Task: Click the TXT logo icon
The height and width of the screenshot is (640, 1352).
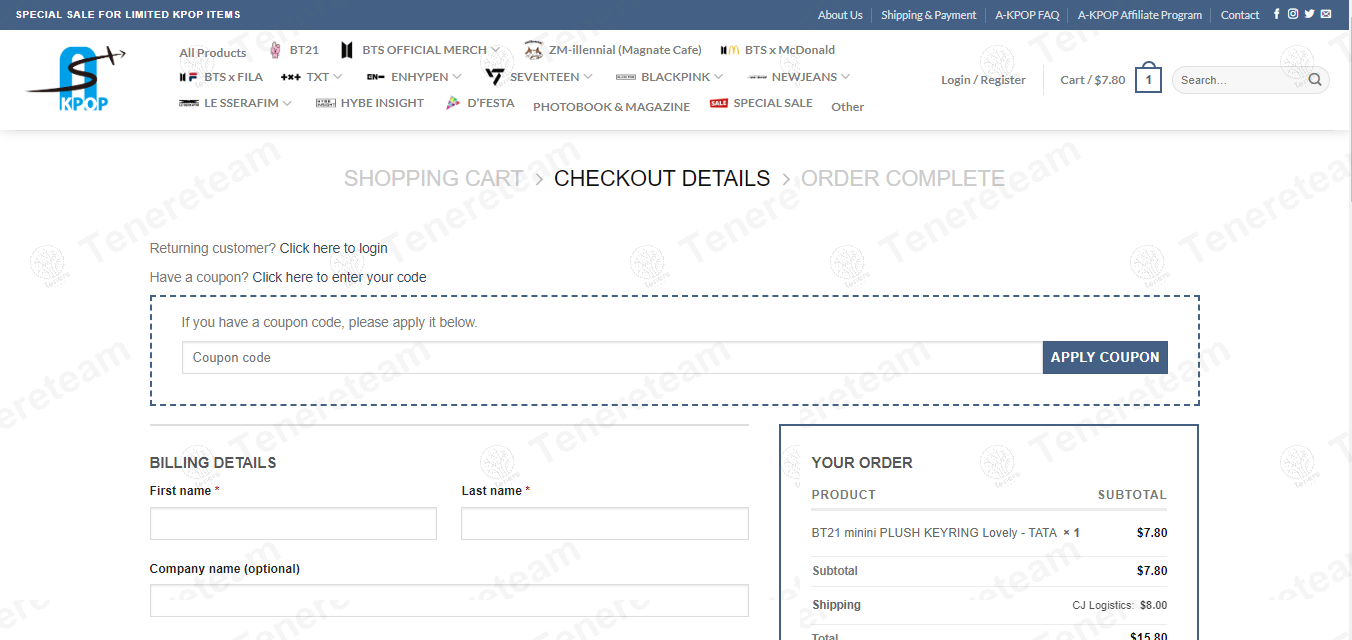Action: coord(291,76)
